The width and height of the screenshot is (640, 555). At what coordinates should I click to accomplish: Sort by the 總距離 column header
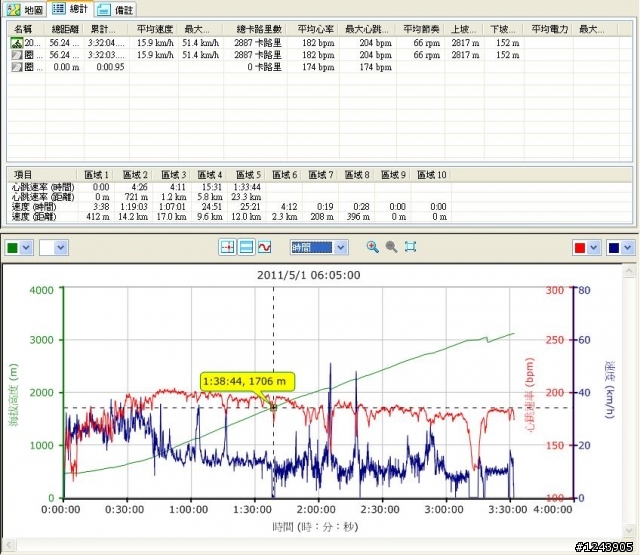point(65,29)
